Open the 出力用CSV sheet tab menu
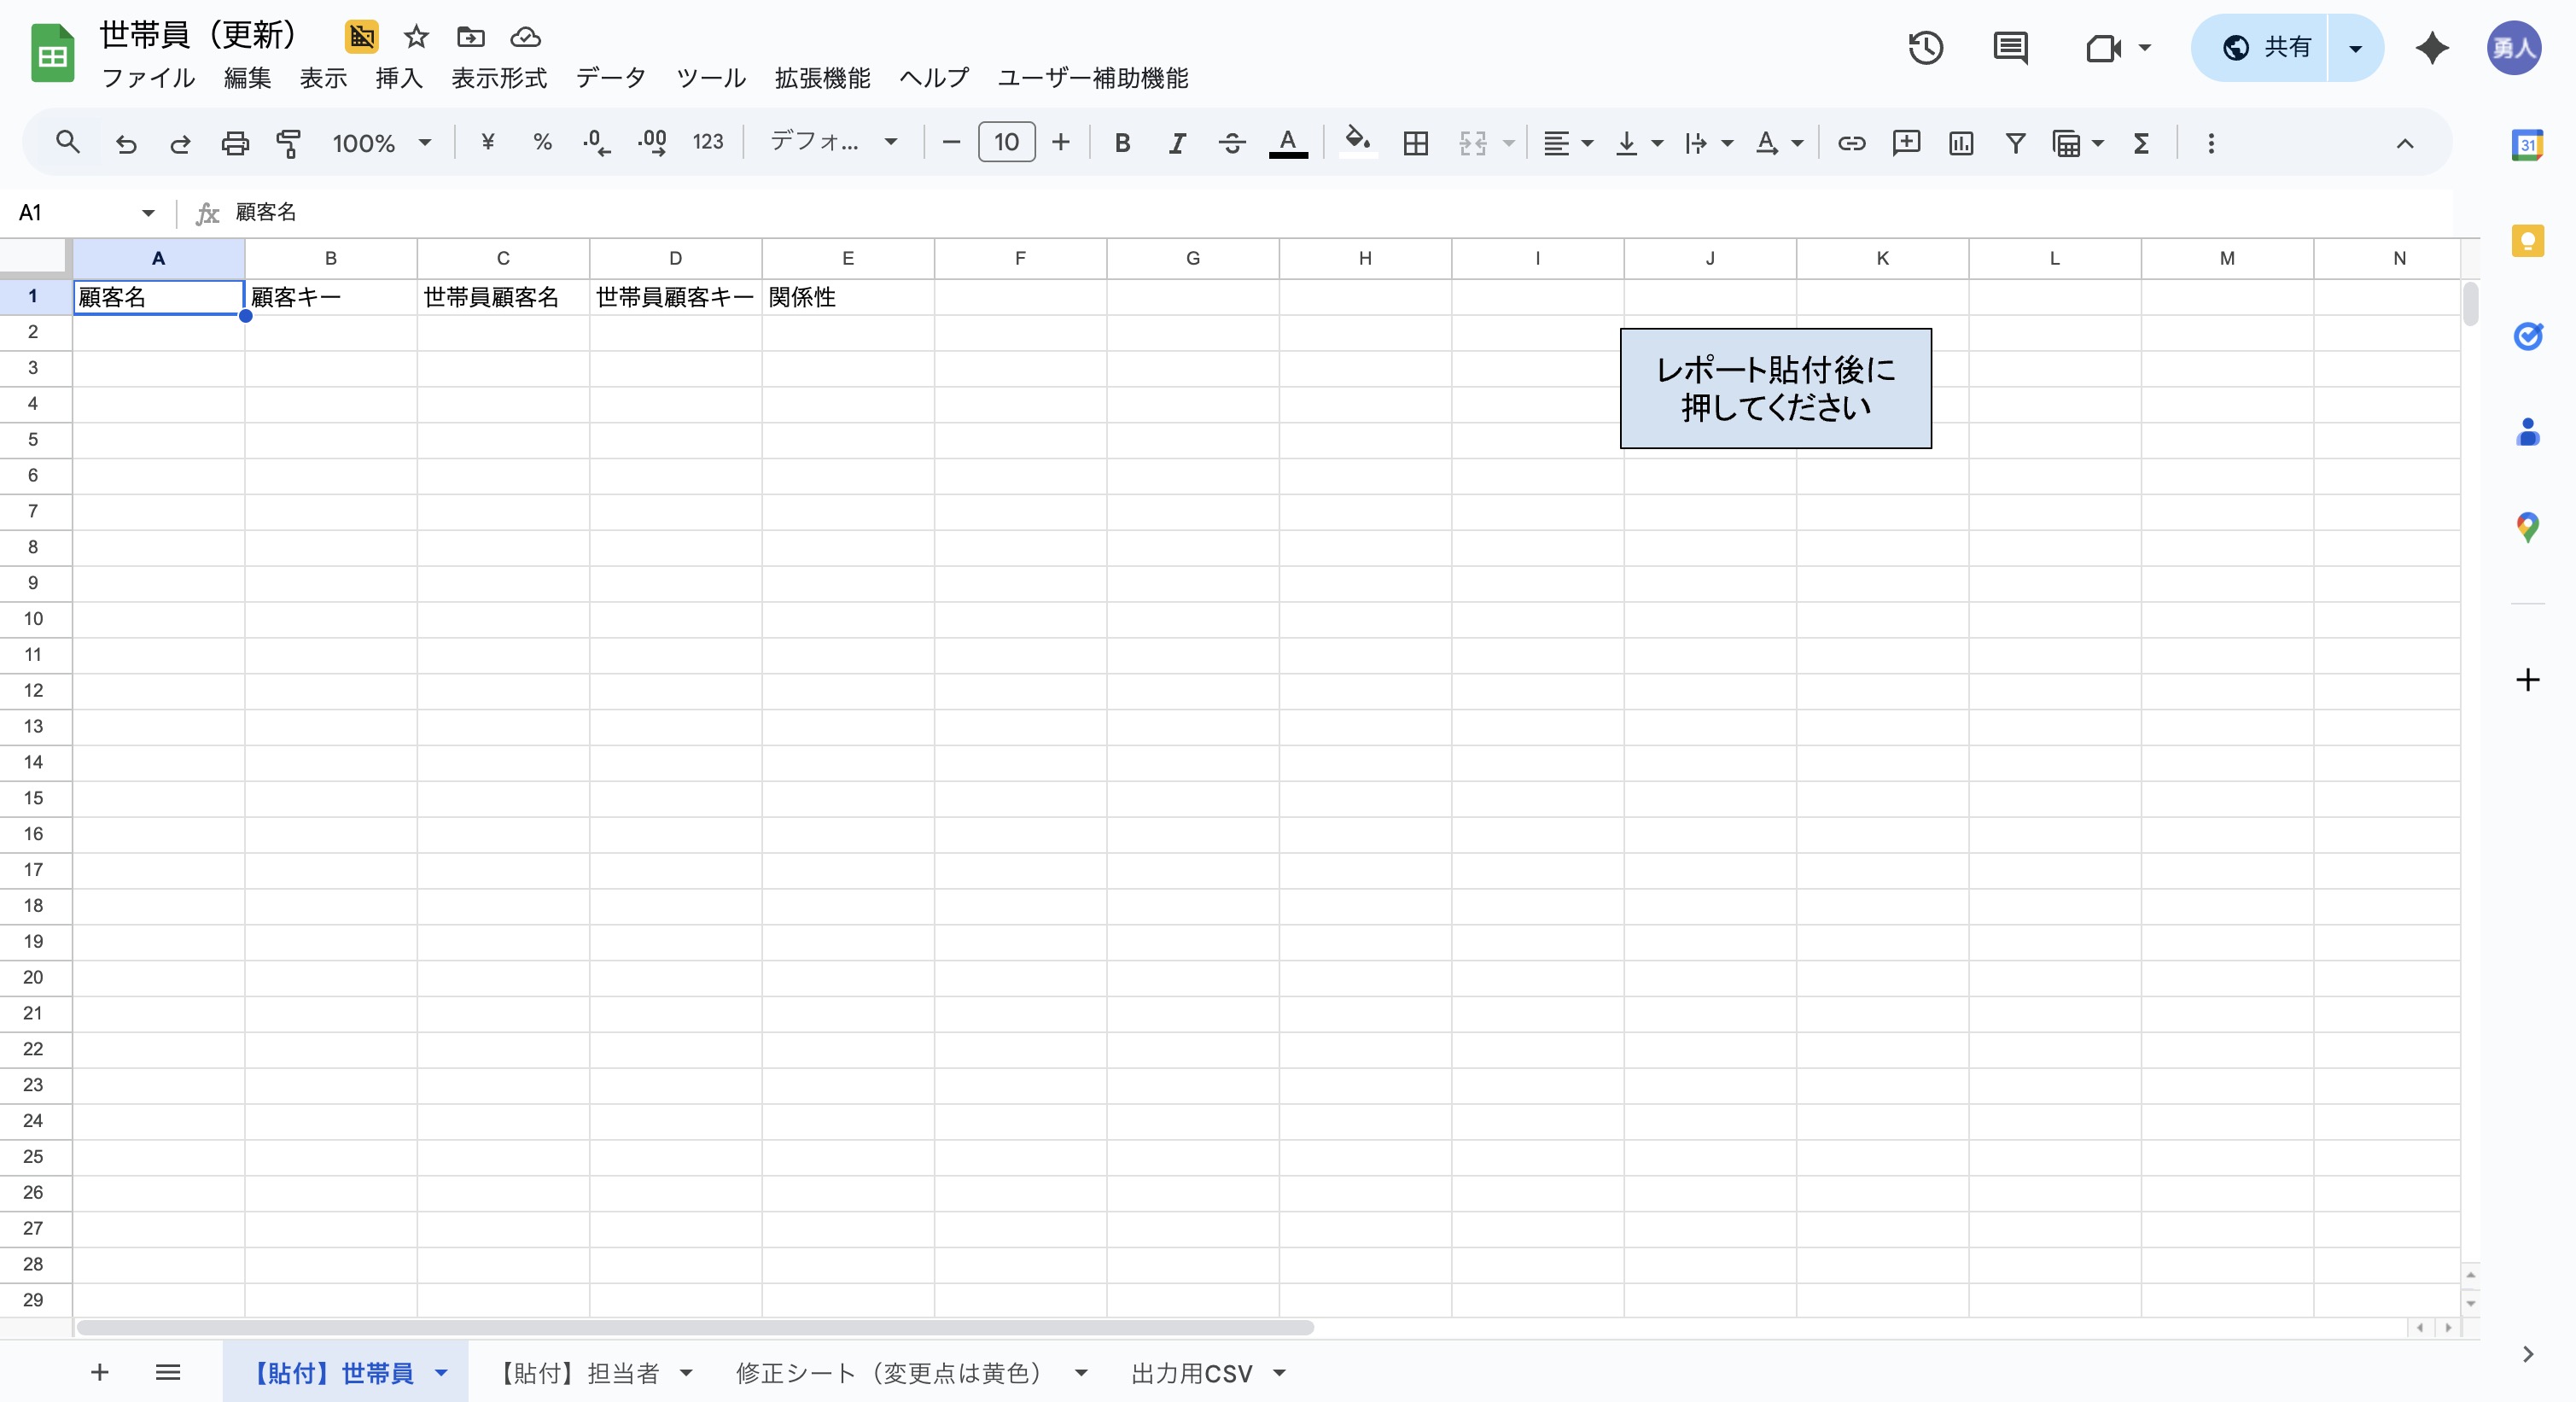Image resolution: width=2576 pixels, height=1402 pixels. coord(1279,1373)
